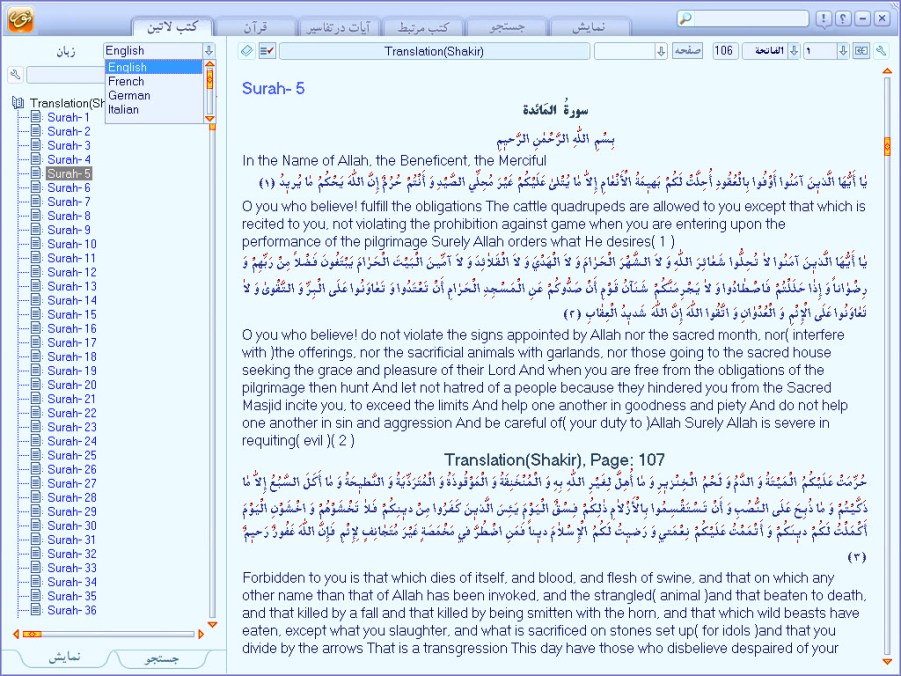
Task: Click down arrow of language list scrollbar
Action: click(210, 118)
